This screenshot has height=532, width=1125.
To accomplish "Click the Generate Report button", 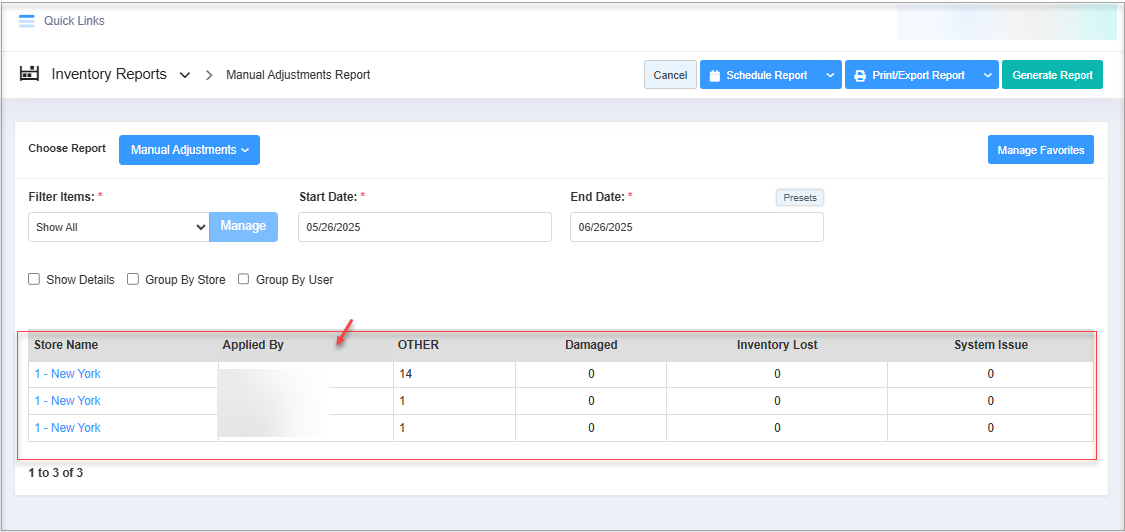I will [1052, 75].
